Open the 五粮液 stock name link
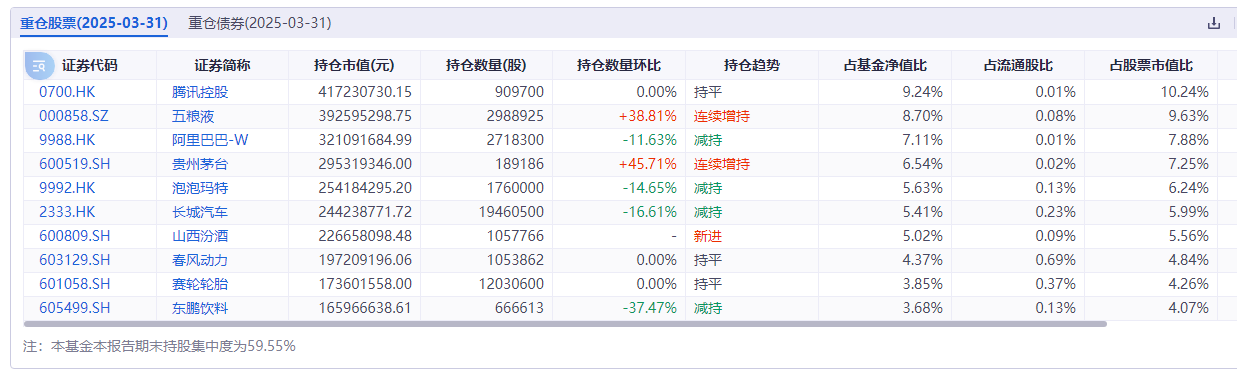1237x374 pixels. 193,116
